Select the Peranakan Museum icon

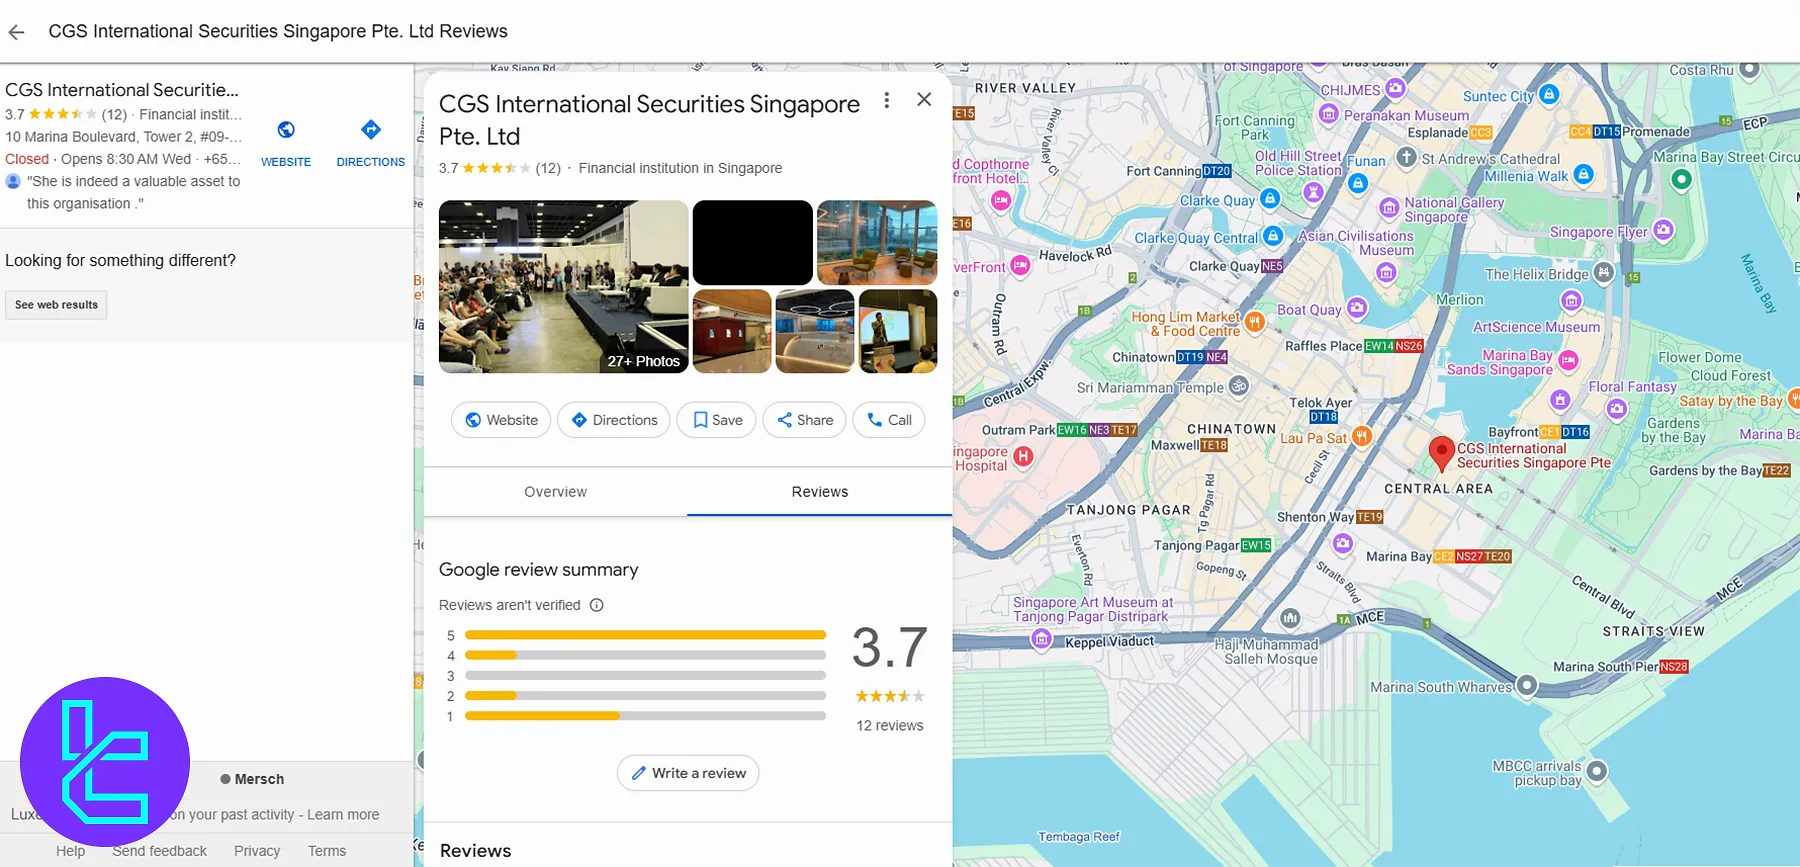tap(1329, 114)
